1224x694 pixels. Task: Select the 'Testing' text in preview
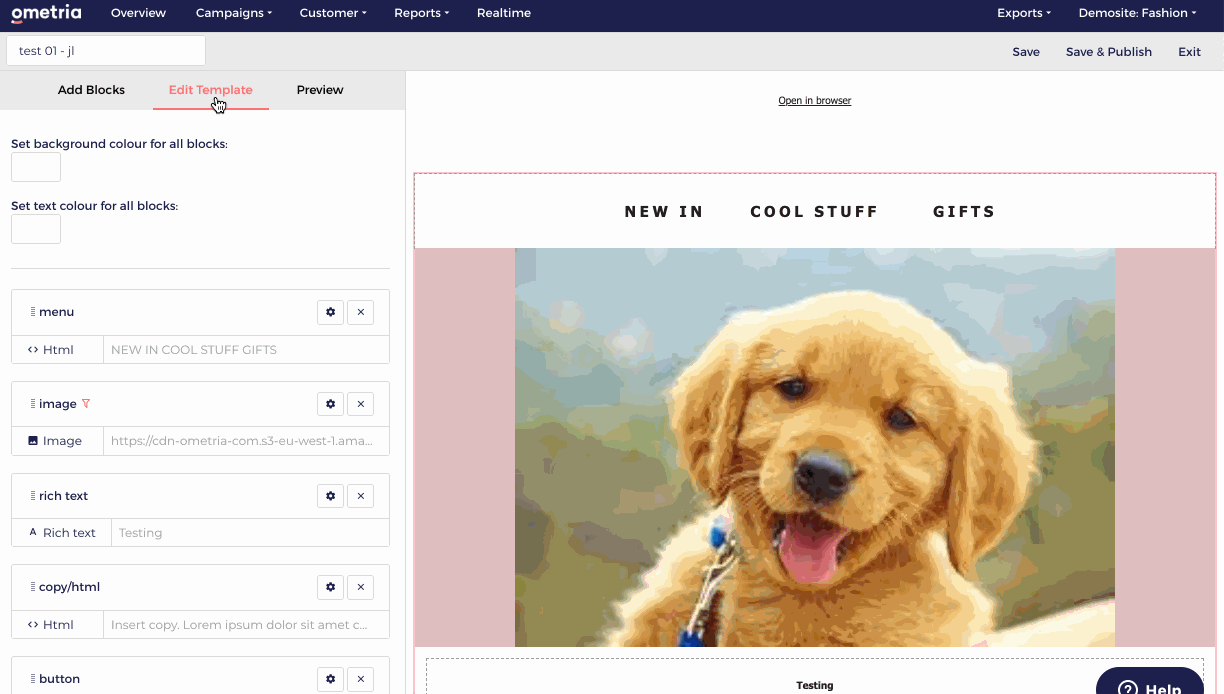point(815,686)
